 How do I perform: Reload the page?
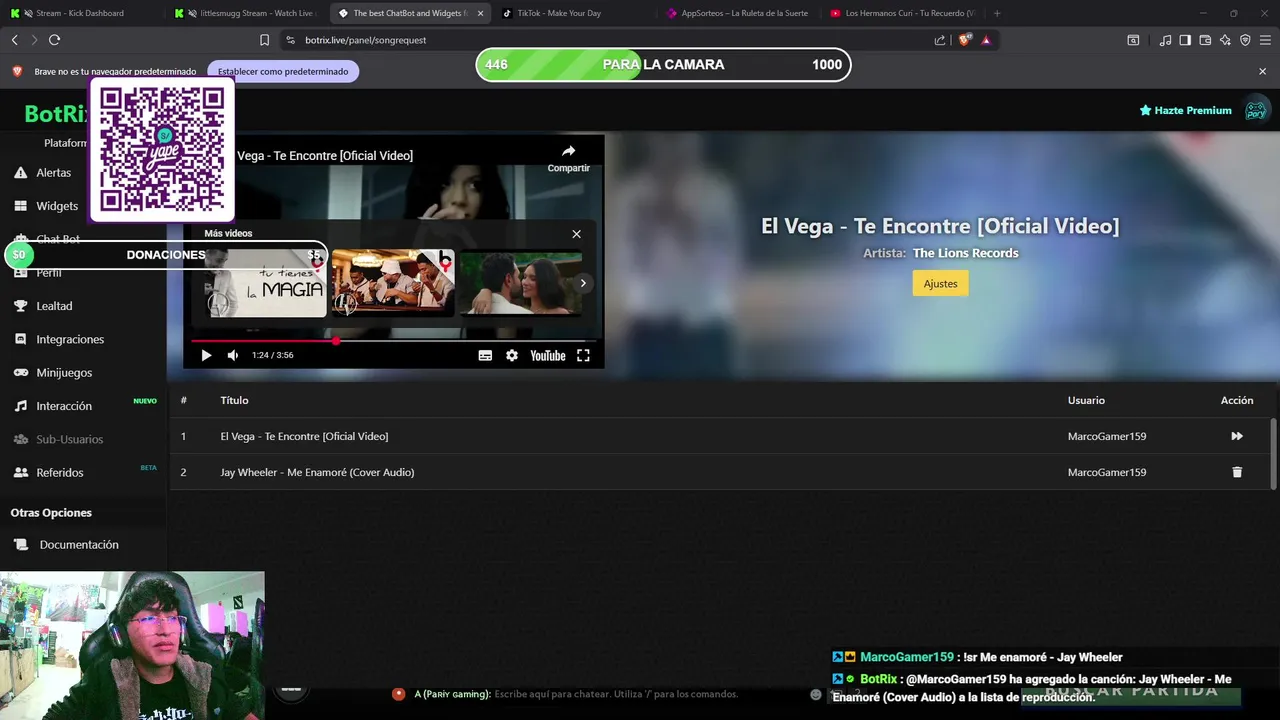(x=54, y=40)
